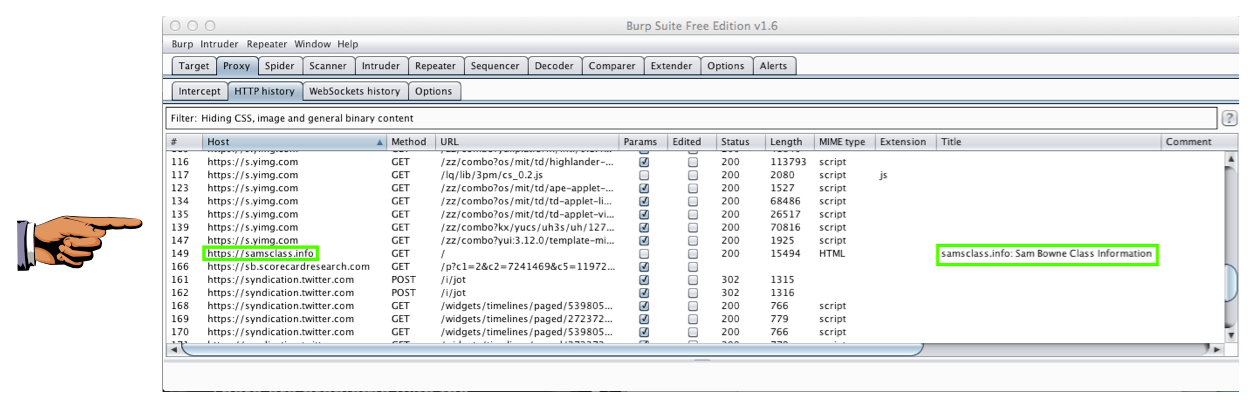
Task: Click the yellow minimize window button
Action: click(x=193, y=25)
